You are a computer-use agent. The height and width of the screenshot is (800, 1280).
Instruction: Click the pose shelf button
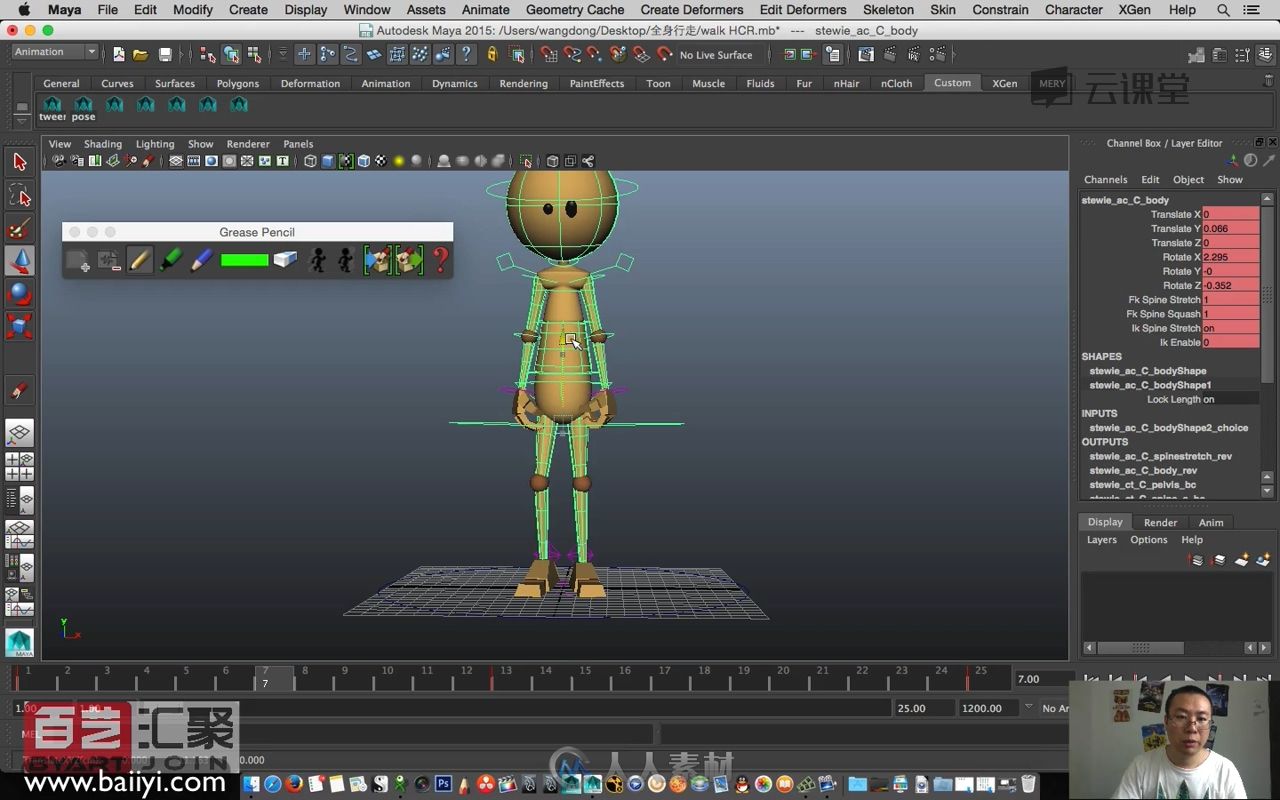84,109
